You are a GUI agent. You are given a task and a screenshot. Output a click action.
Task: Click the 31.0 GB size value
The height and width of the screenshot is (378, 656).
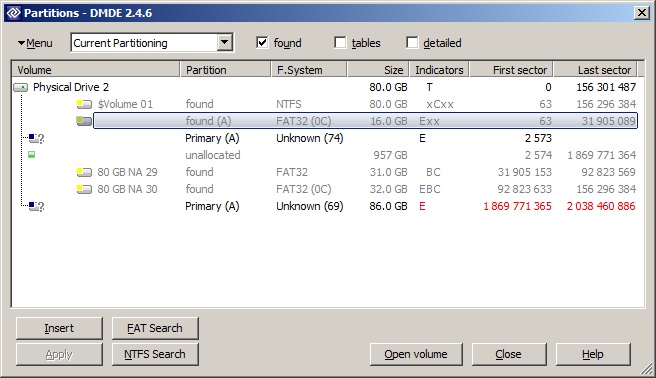[388, 172]
